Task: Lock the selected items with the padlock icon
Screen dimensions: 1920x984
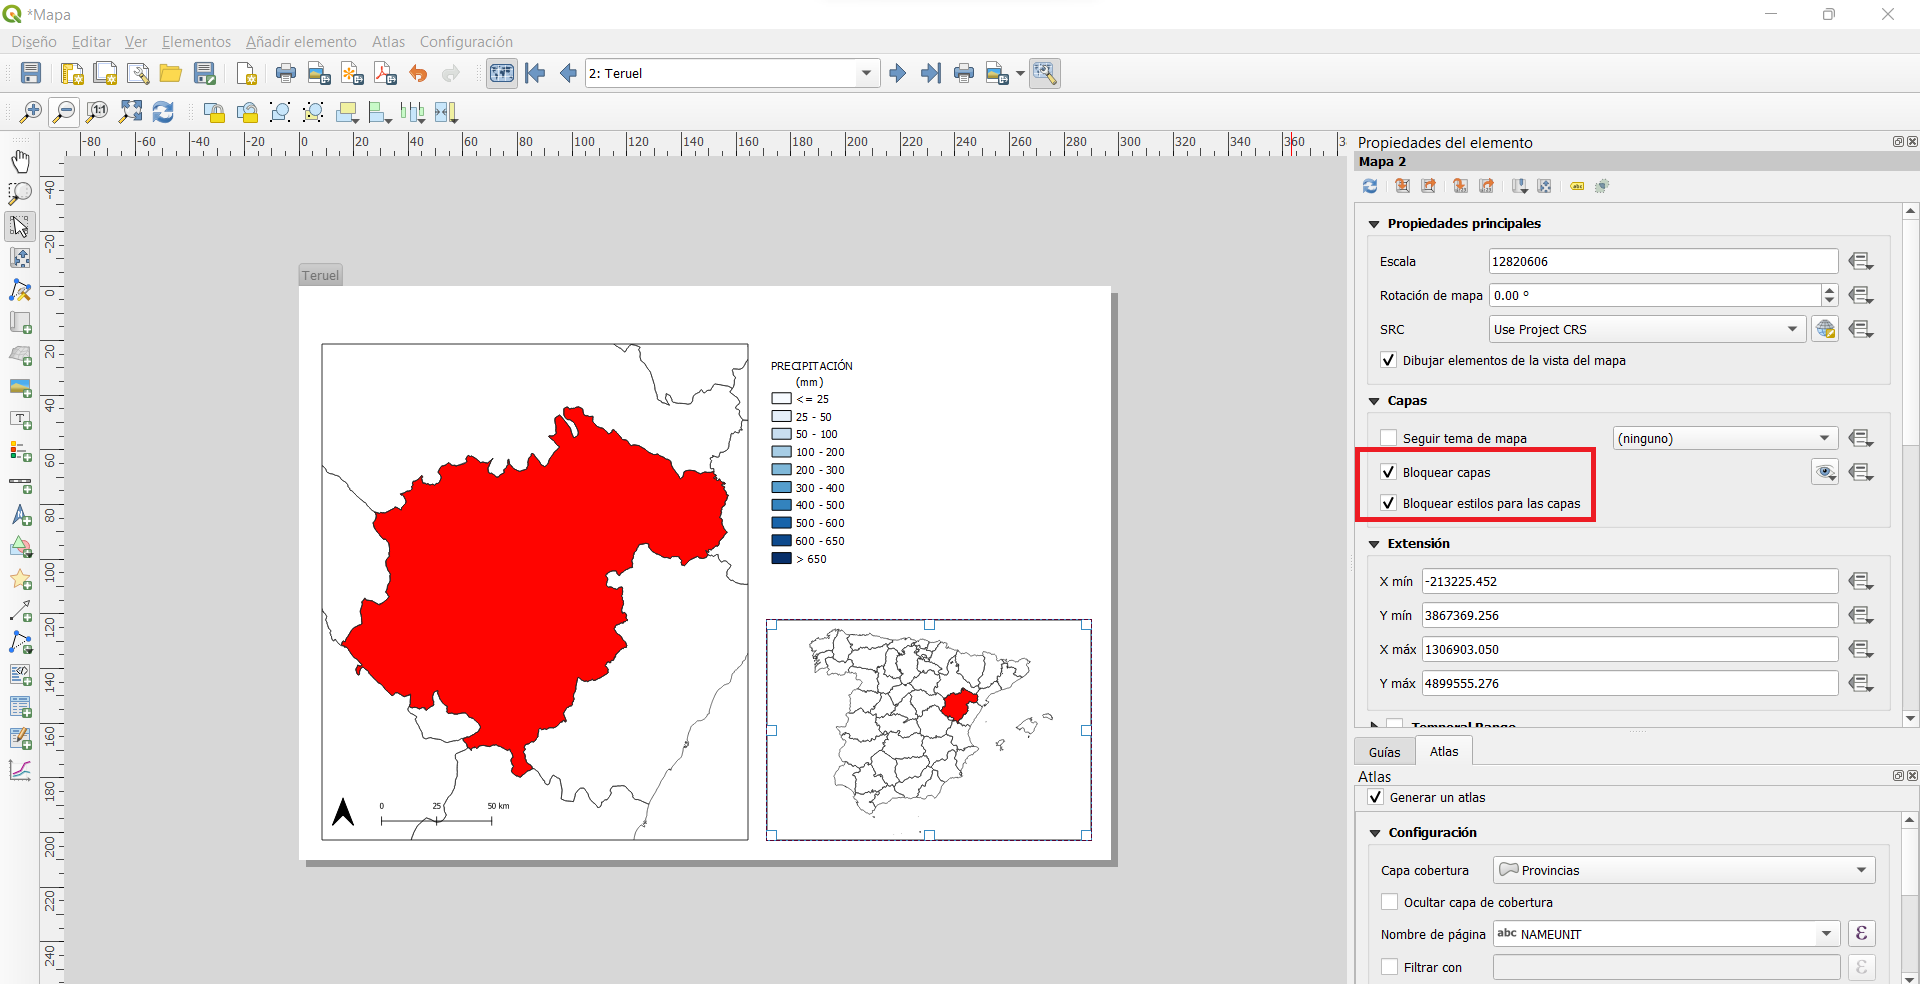Action: [x=214, y=112]
